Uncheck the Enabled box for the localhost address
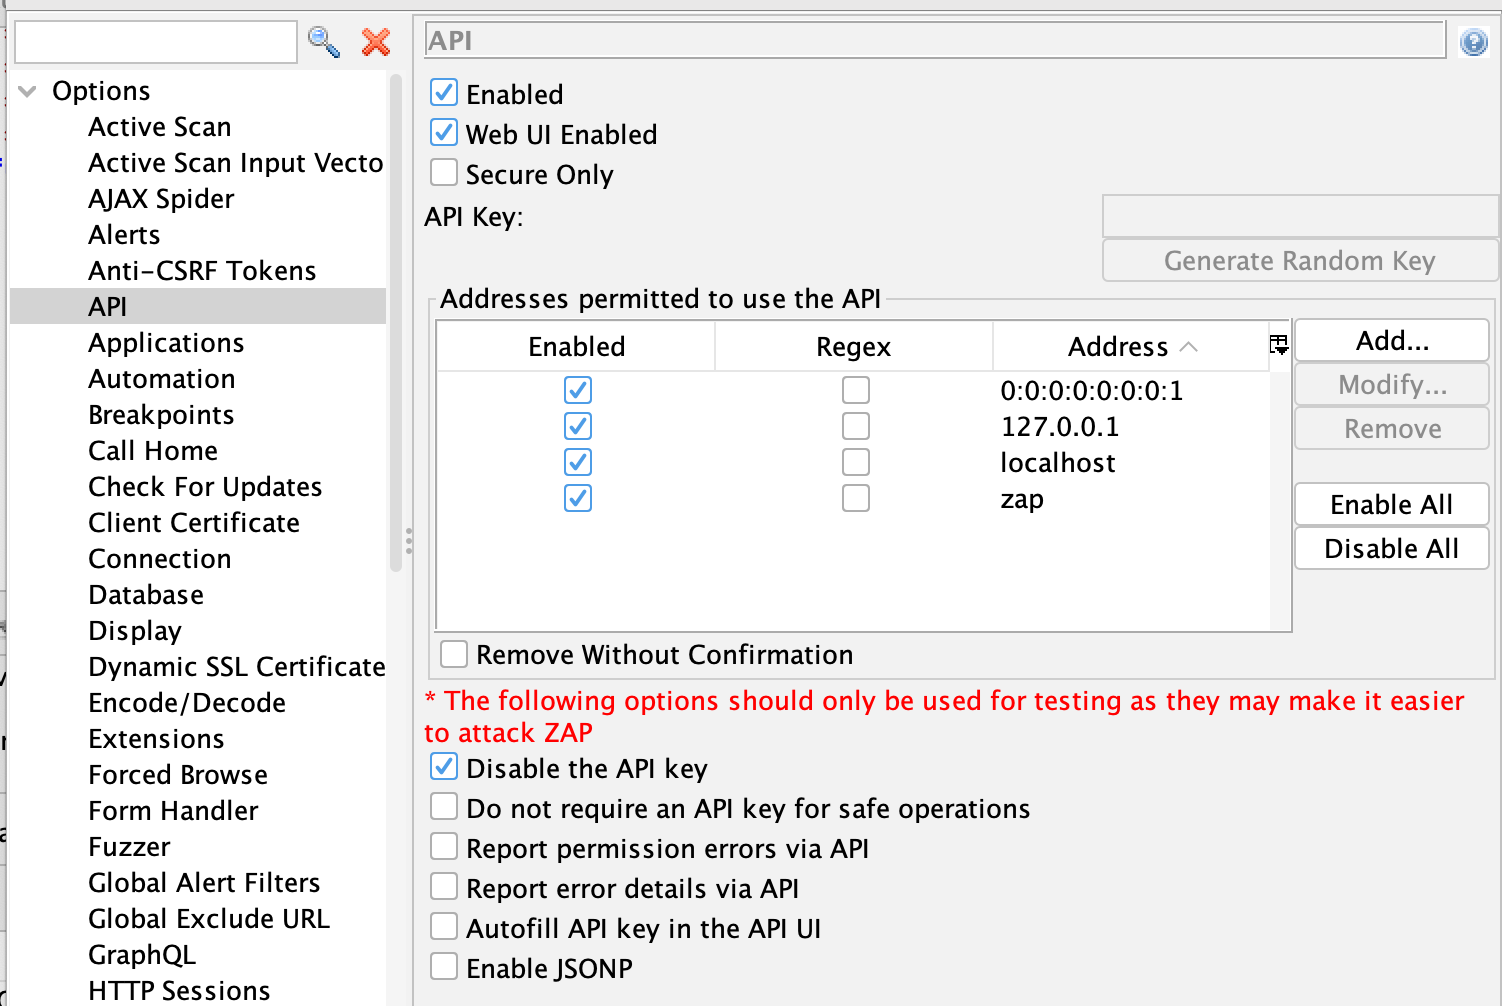This screenshot has width=1502, height=1006. (x=577, y=461)
